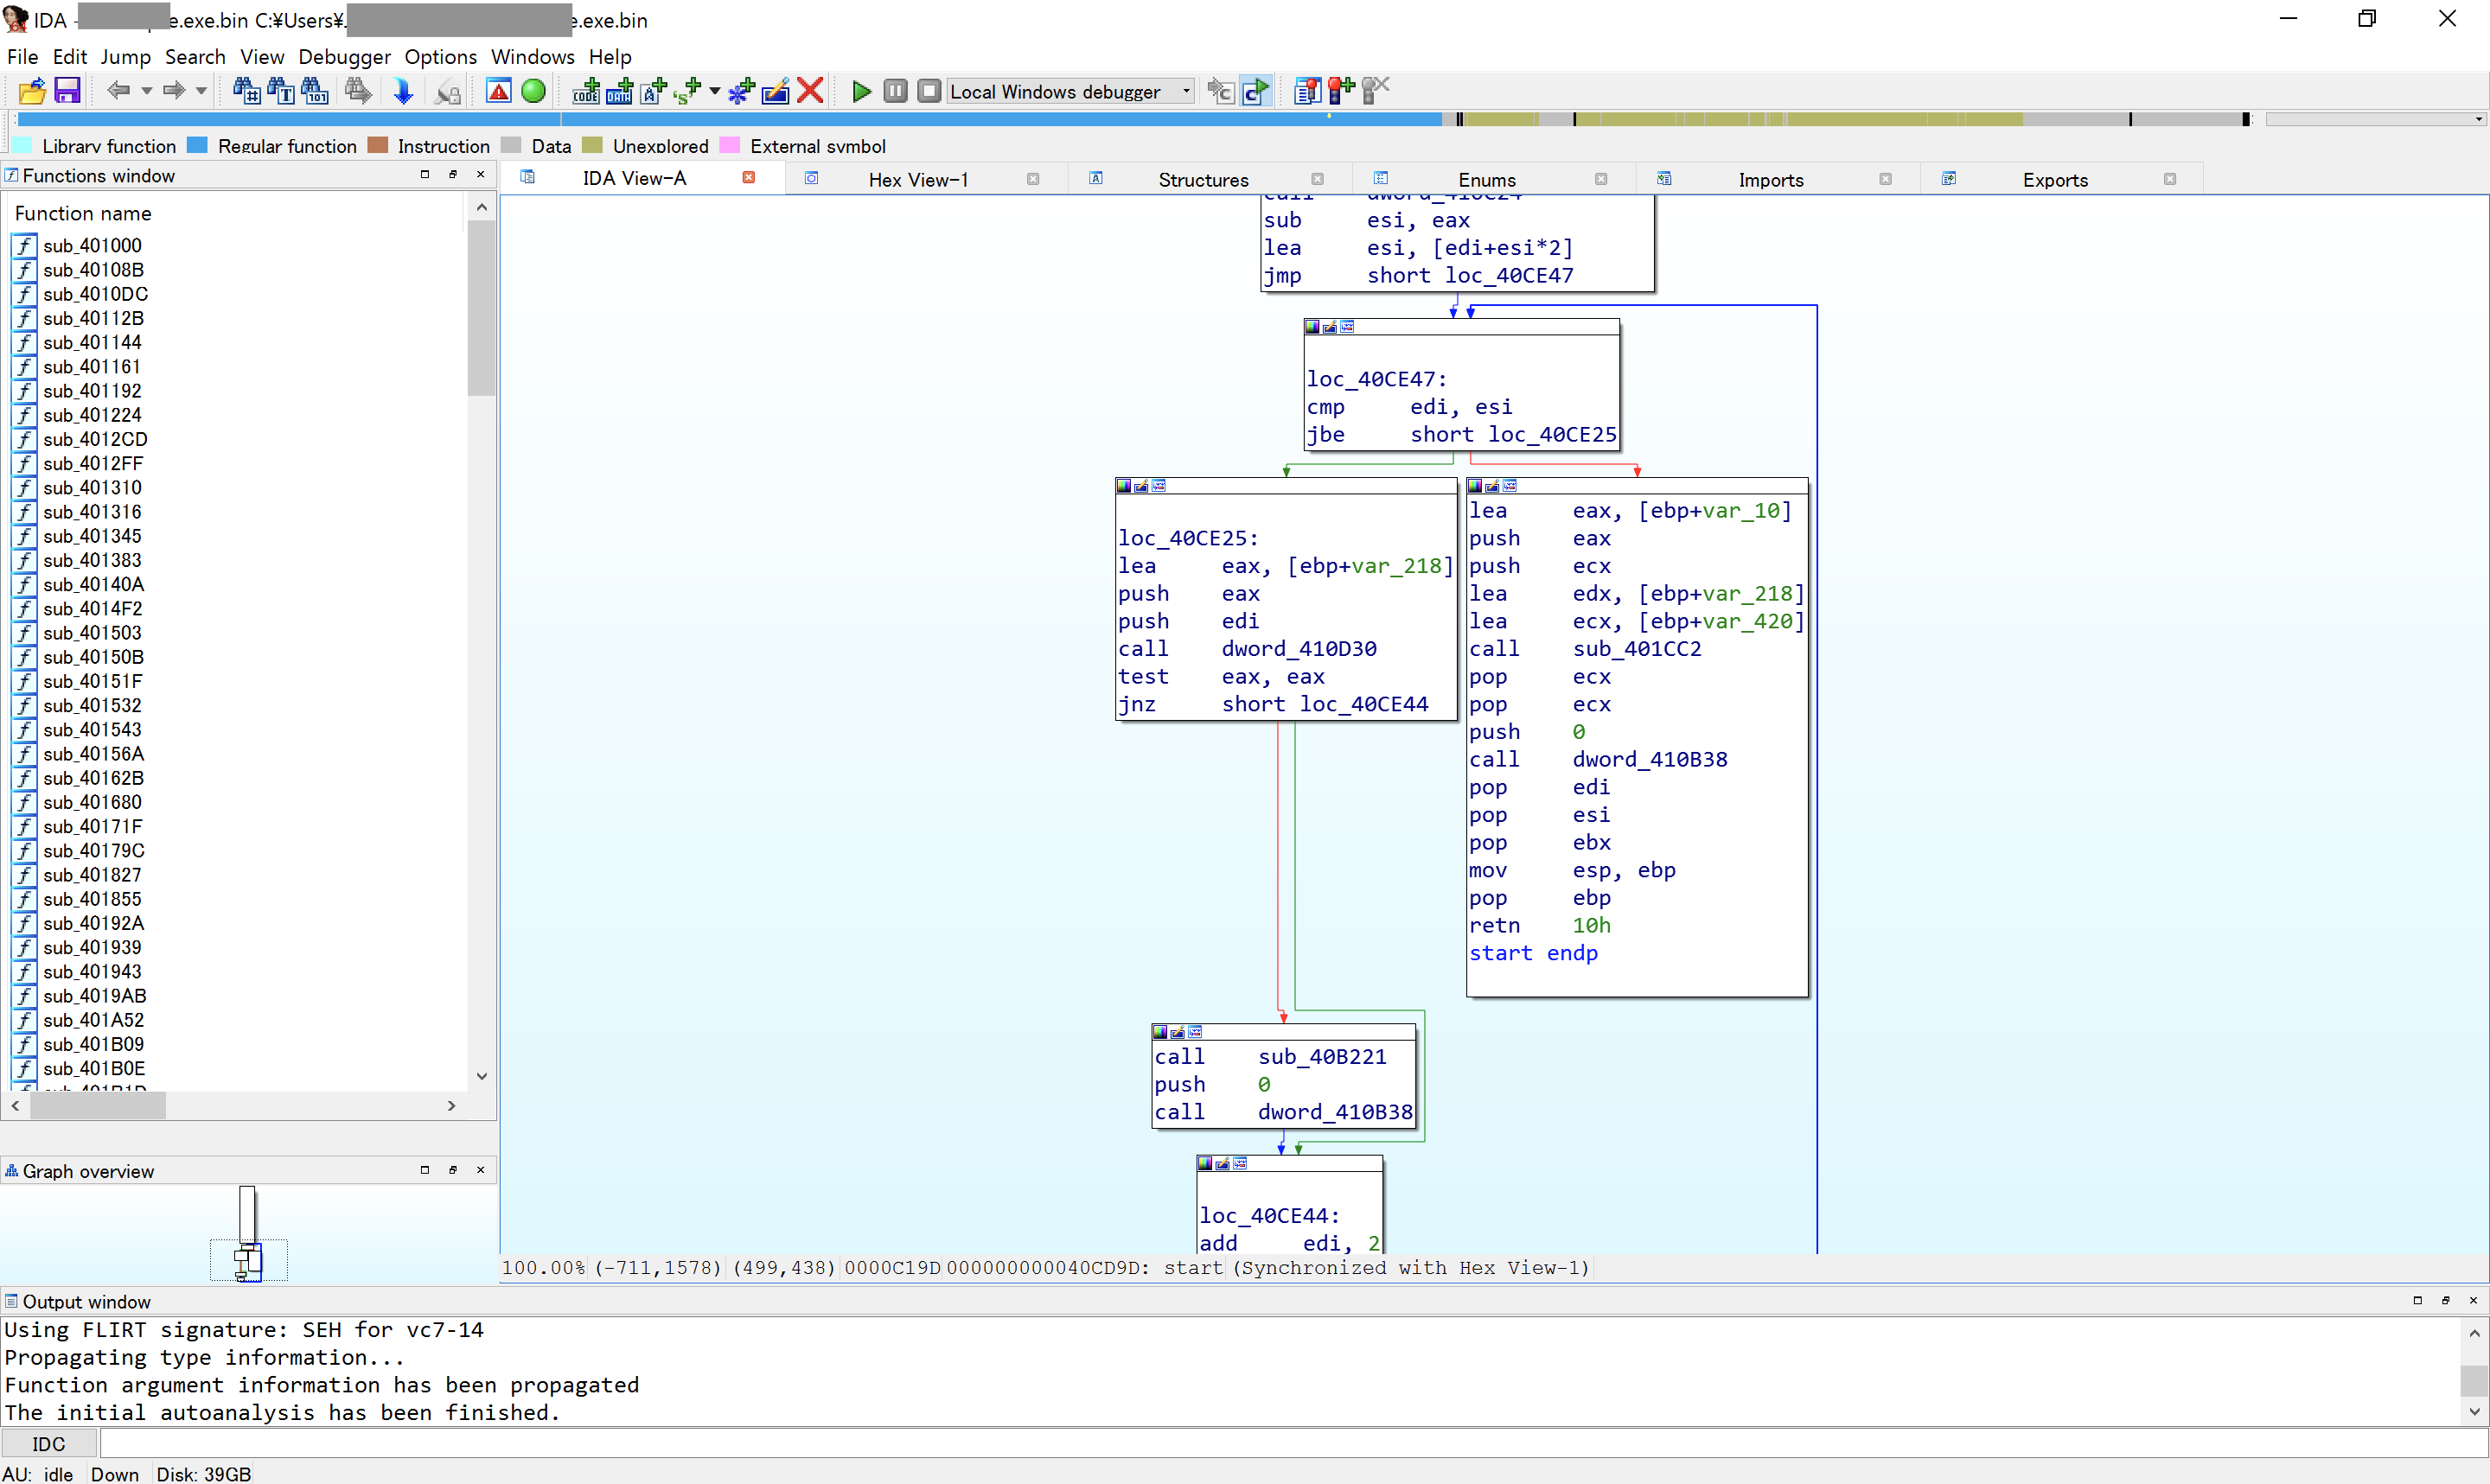Click the red X delete icon
Screen dimensions: 2490x1484
point(811,92)
